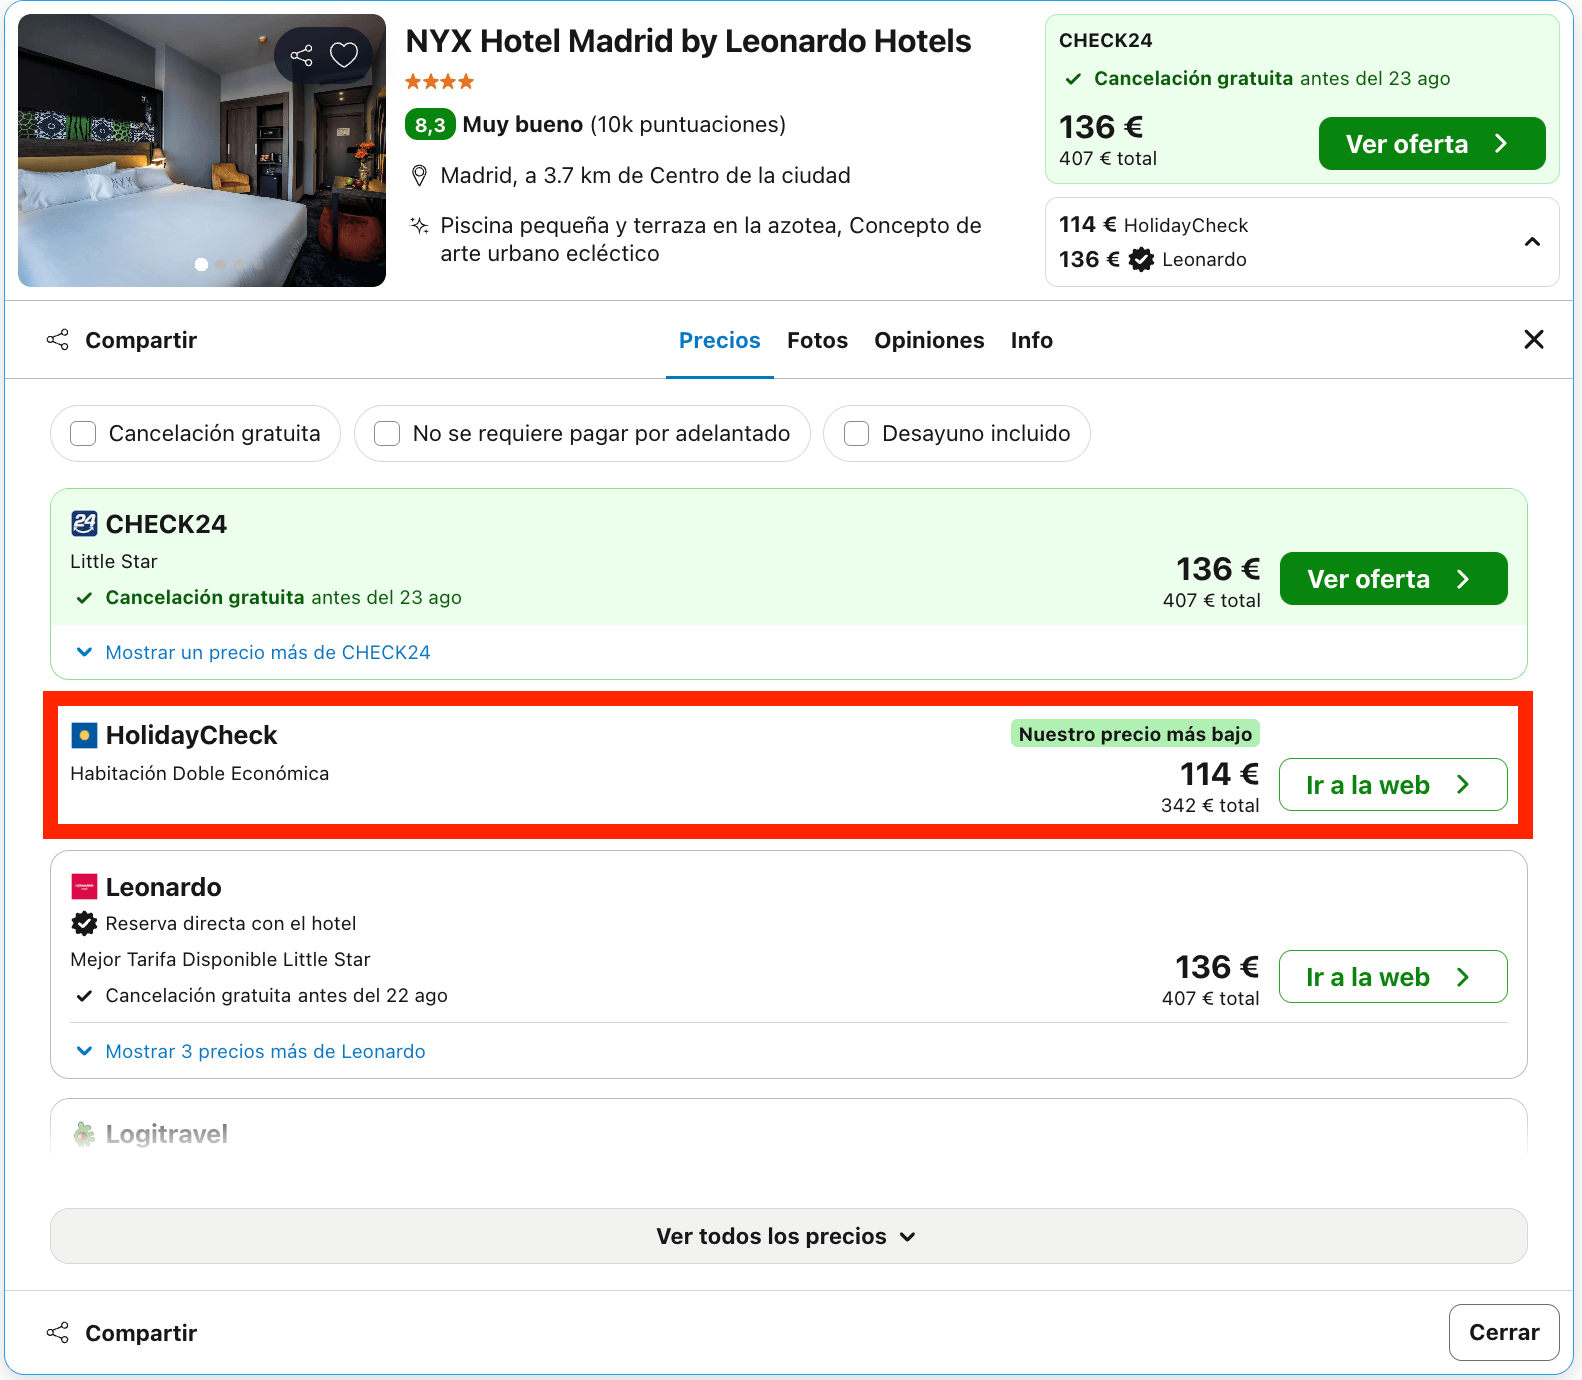The width and height of the screenshot is (1582, 1380).
Task: Click verified badge next to Reserva directa
Action: (84, 924)
